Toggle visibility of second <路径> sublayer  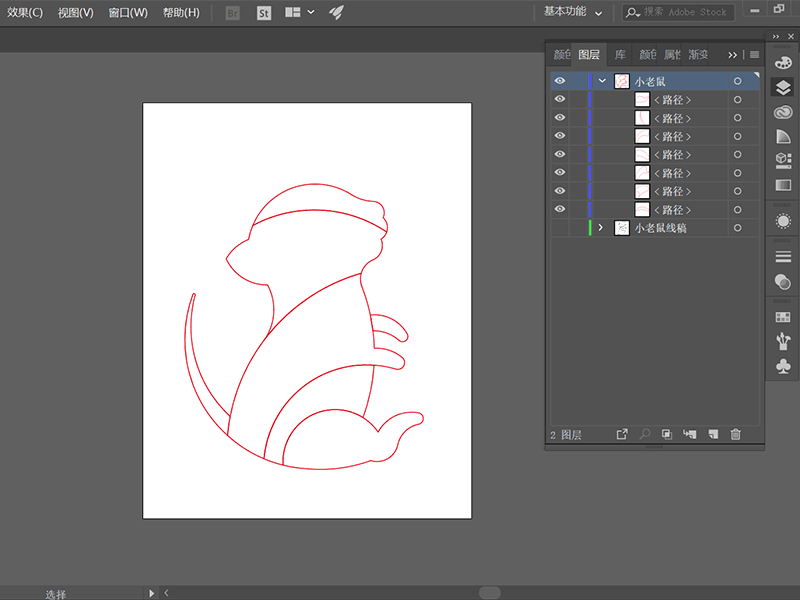tap(560, 117)
